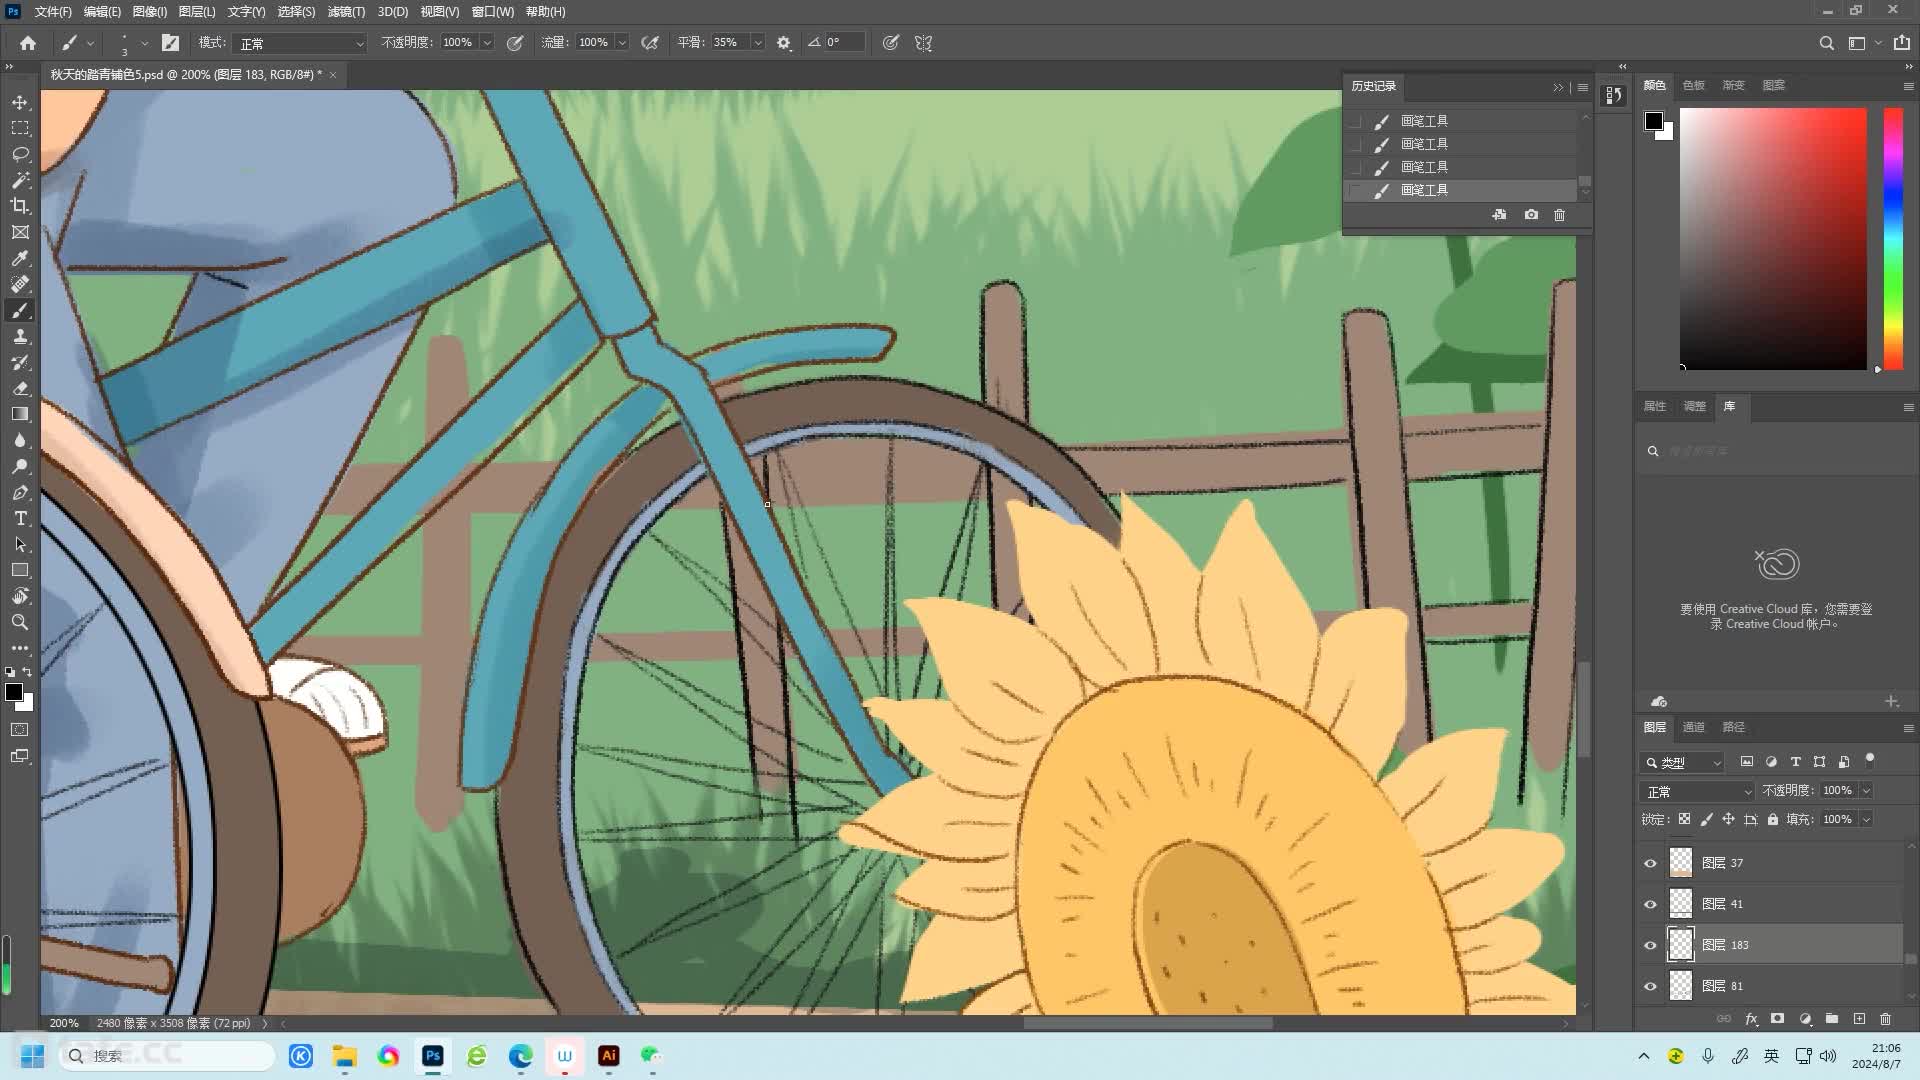Toggle pressure for opacity button
Image resolution: width=1920 pixels, height=1080 pixels.
pyautogui.click(x=515, y=43)
